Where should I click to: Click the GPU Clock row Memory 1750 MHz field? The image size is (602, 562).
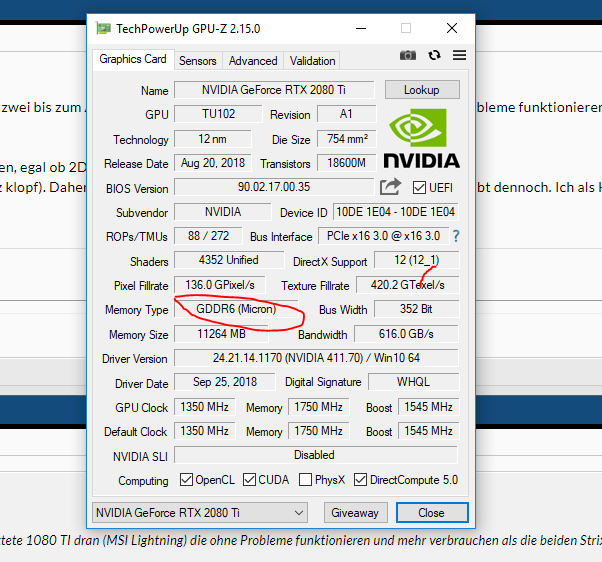[x=319, y=407]
